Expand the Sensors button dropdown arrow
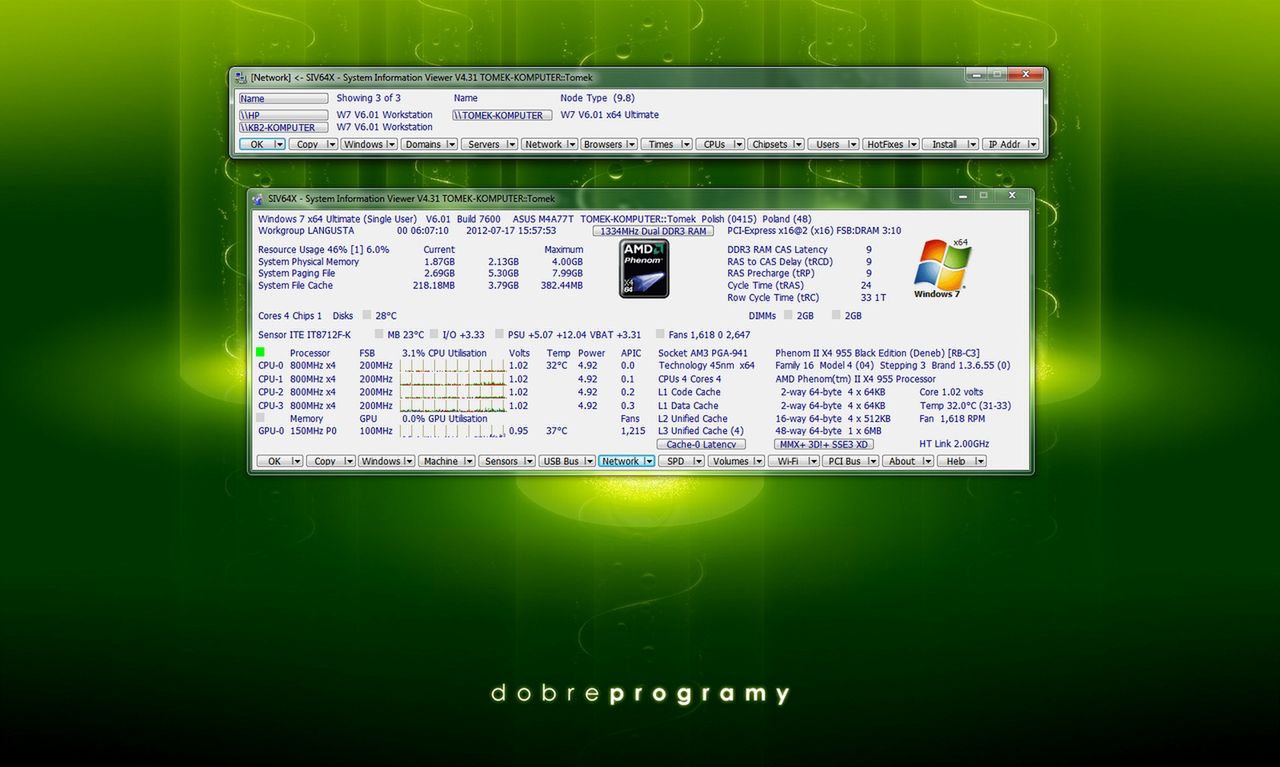 [x=528, y=461]
